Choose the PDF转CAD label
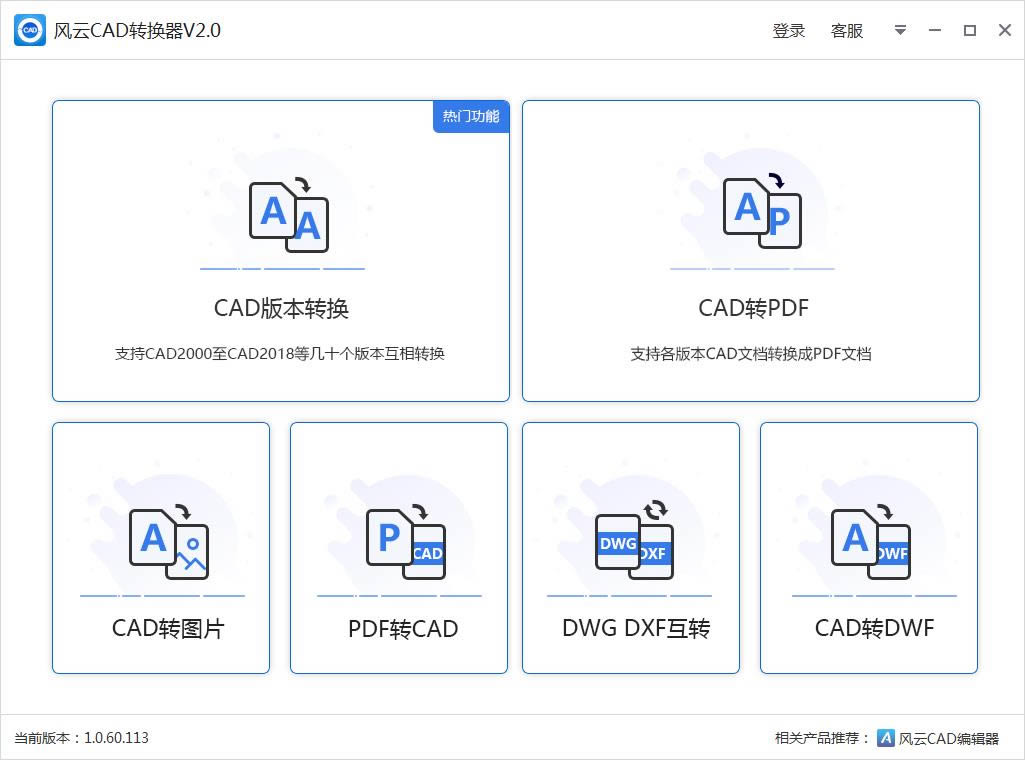The image size is (1025, 760). tap(403, 629)
